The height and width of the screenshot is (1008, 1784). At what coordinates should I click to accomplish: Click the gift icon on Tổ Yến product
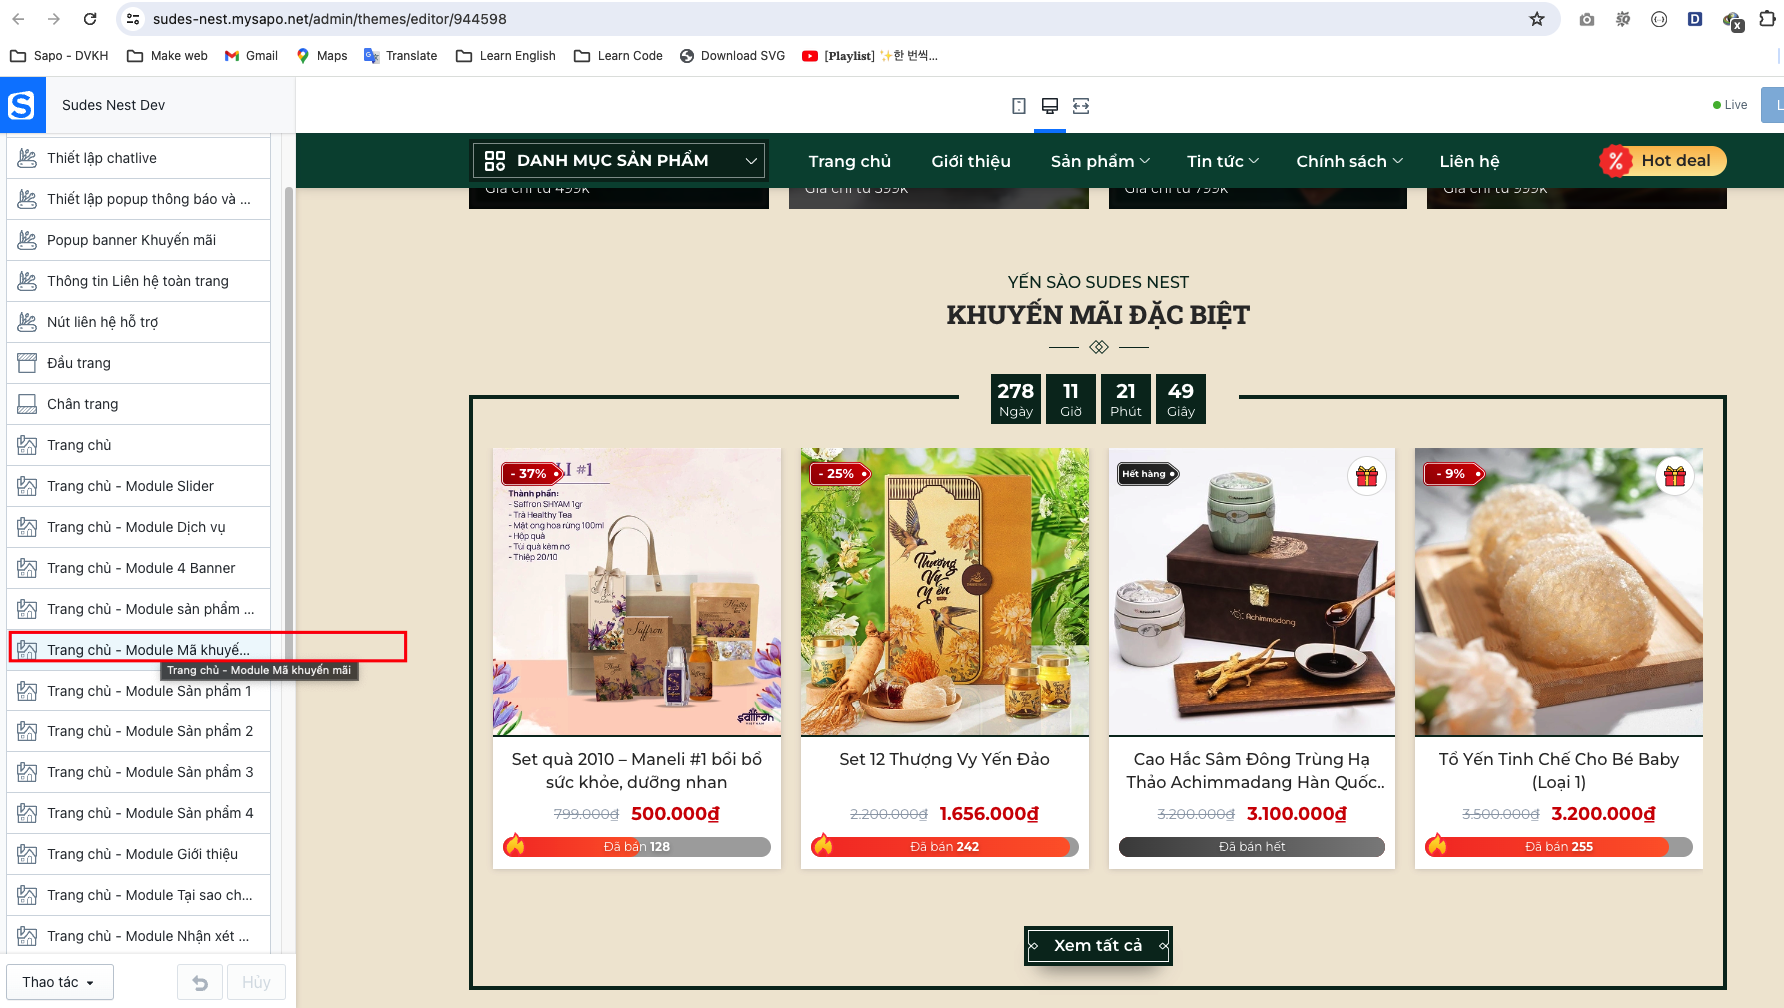tap(1675, 476)
